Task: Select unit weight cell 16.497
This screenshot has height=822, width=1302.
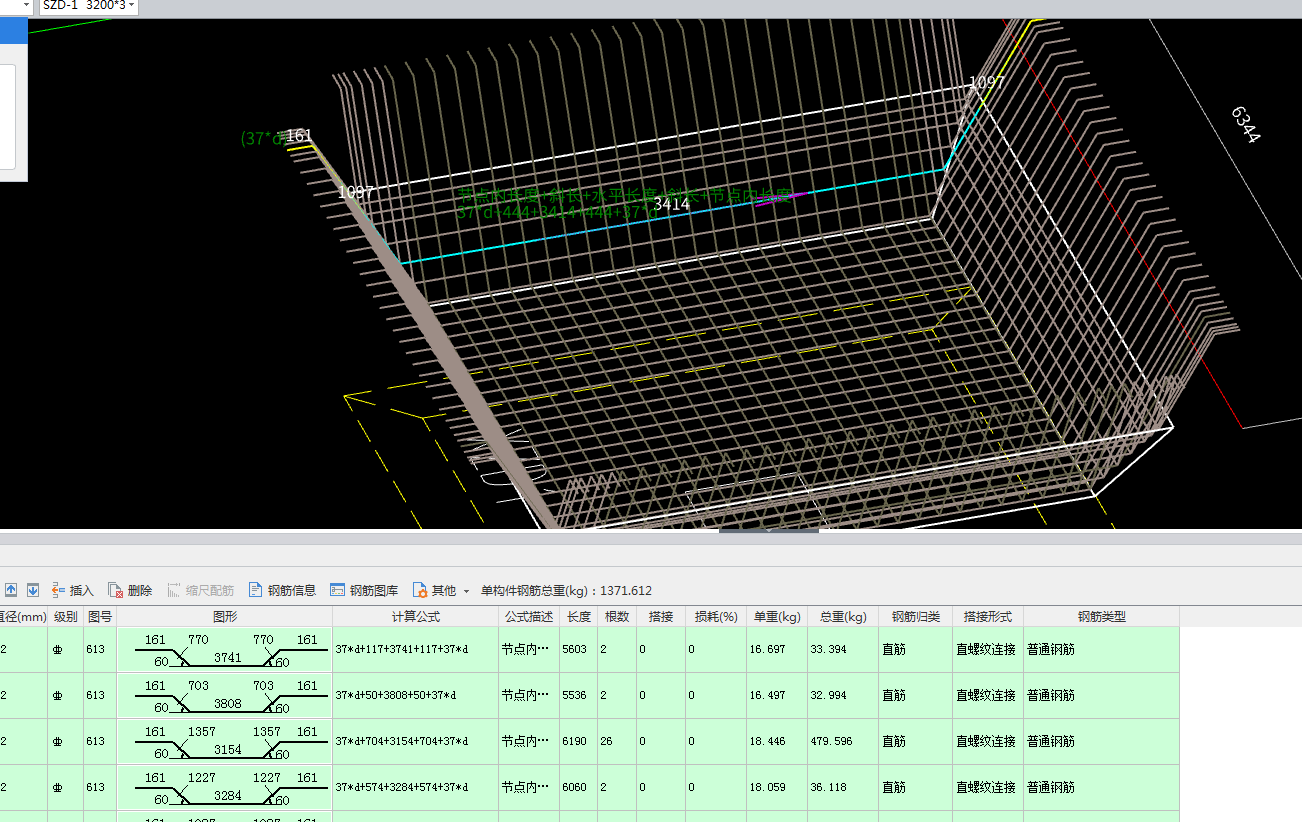Action: pos(776,696)
